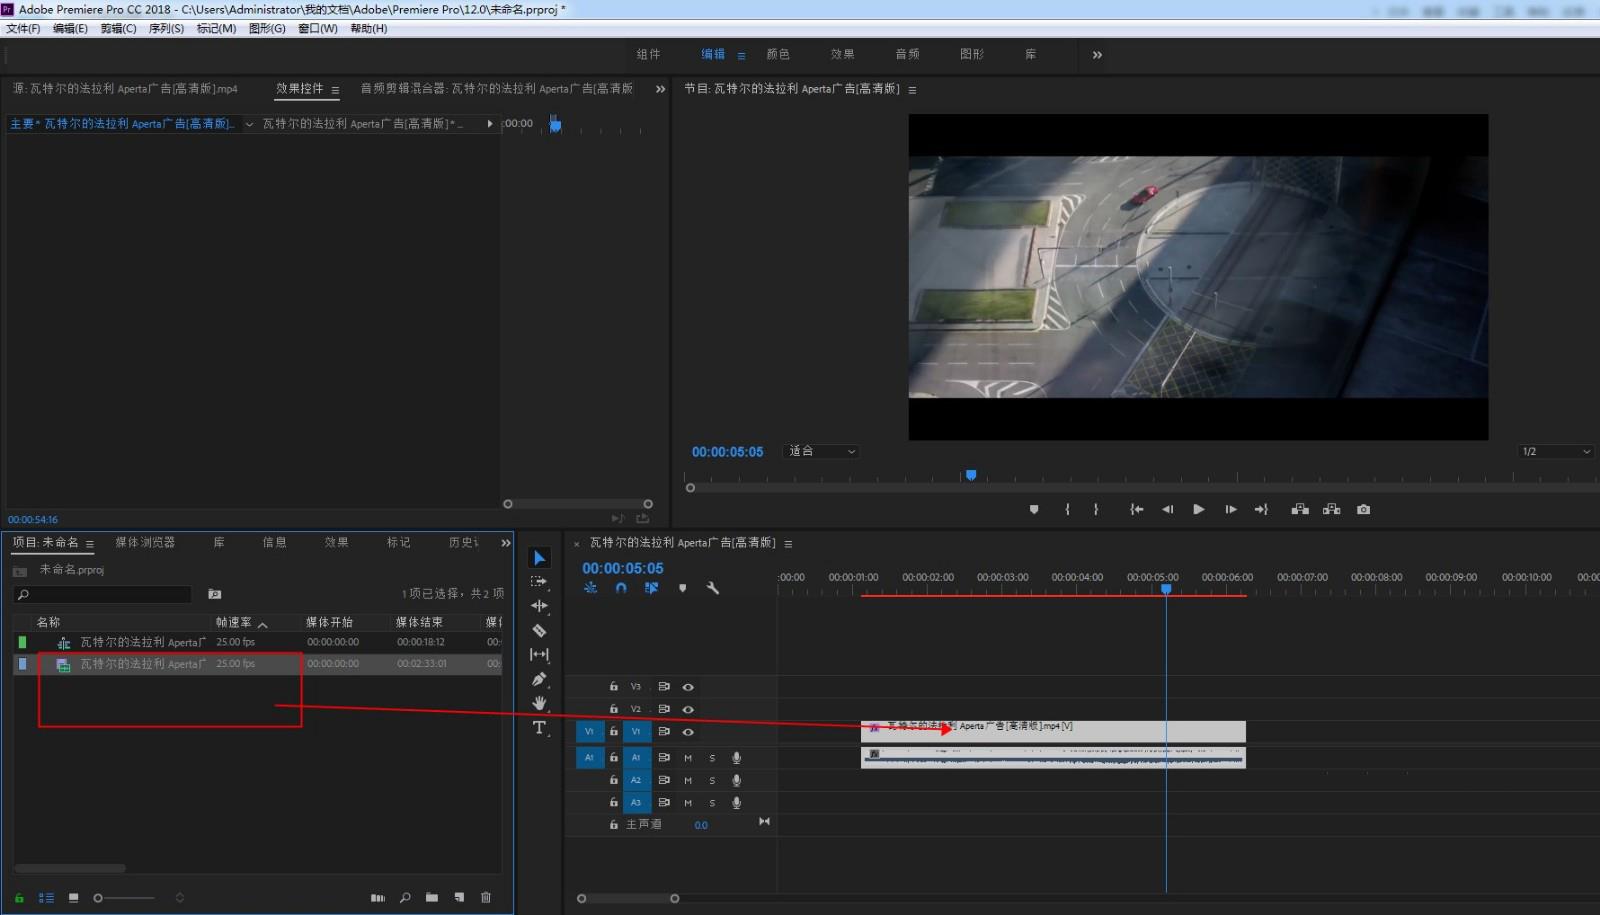Screen dimensions: 1600x915
Task: Delete selected item with trash icon
Action: 486,898
